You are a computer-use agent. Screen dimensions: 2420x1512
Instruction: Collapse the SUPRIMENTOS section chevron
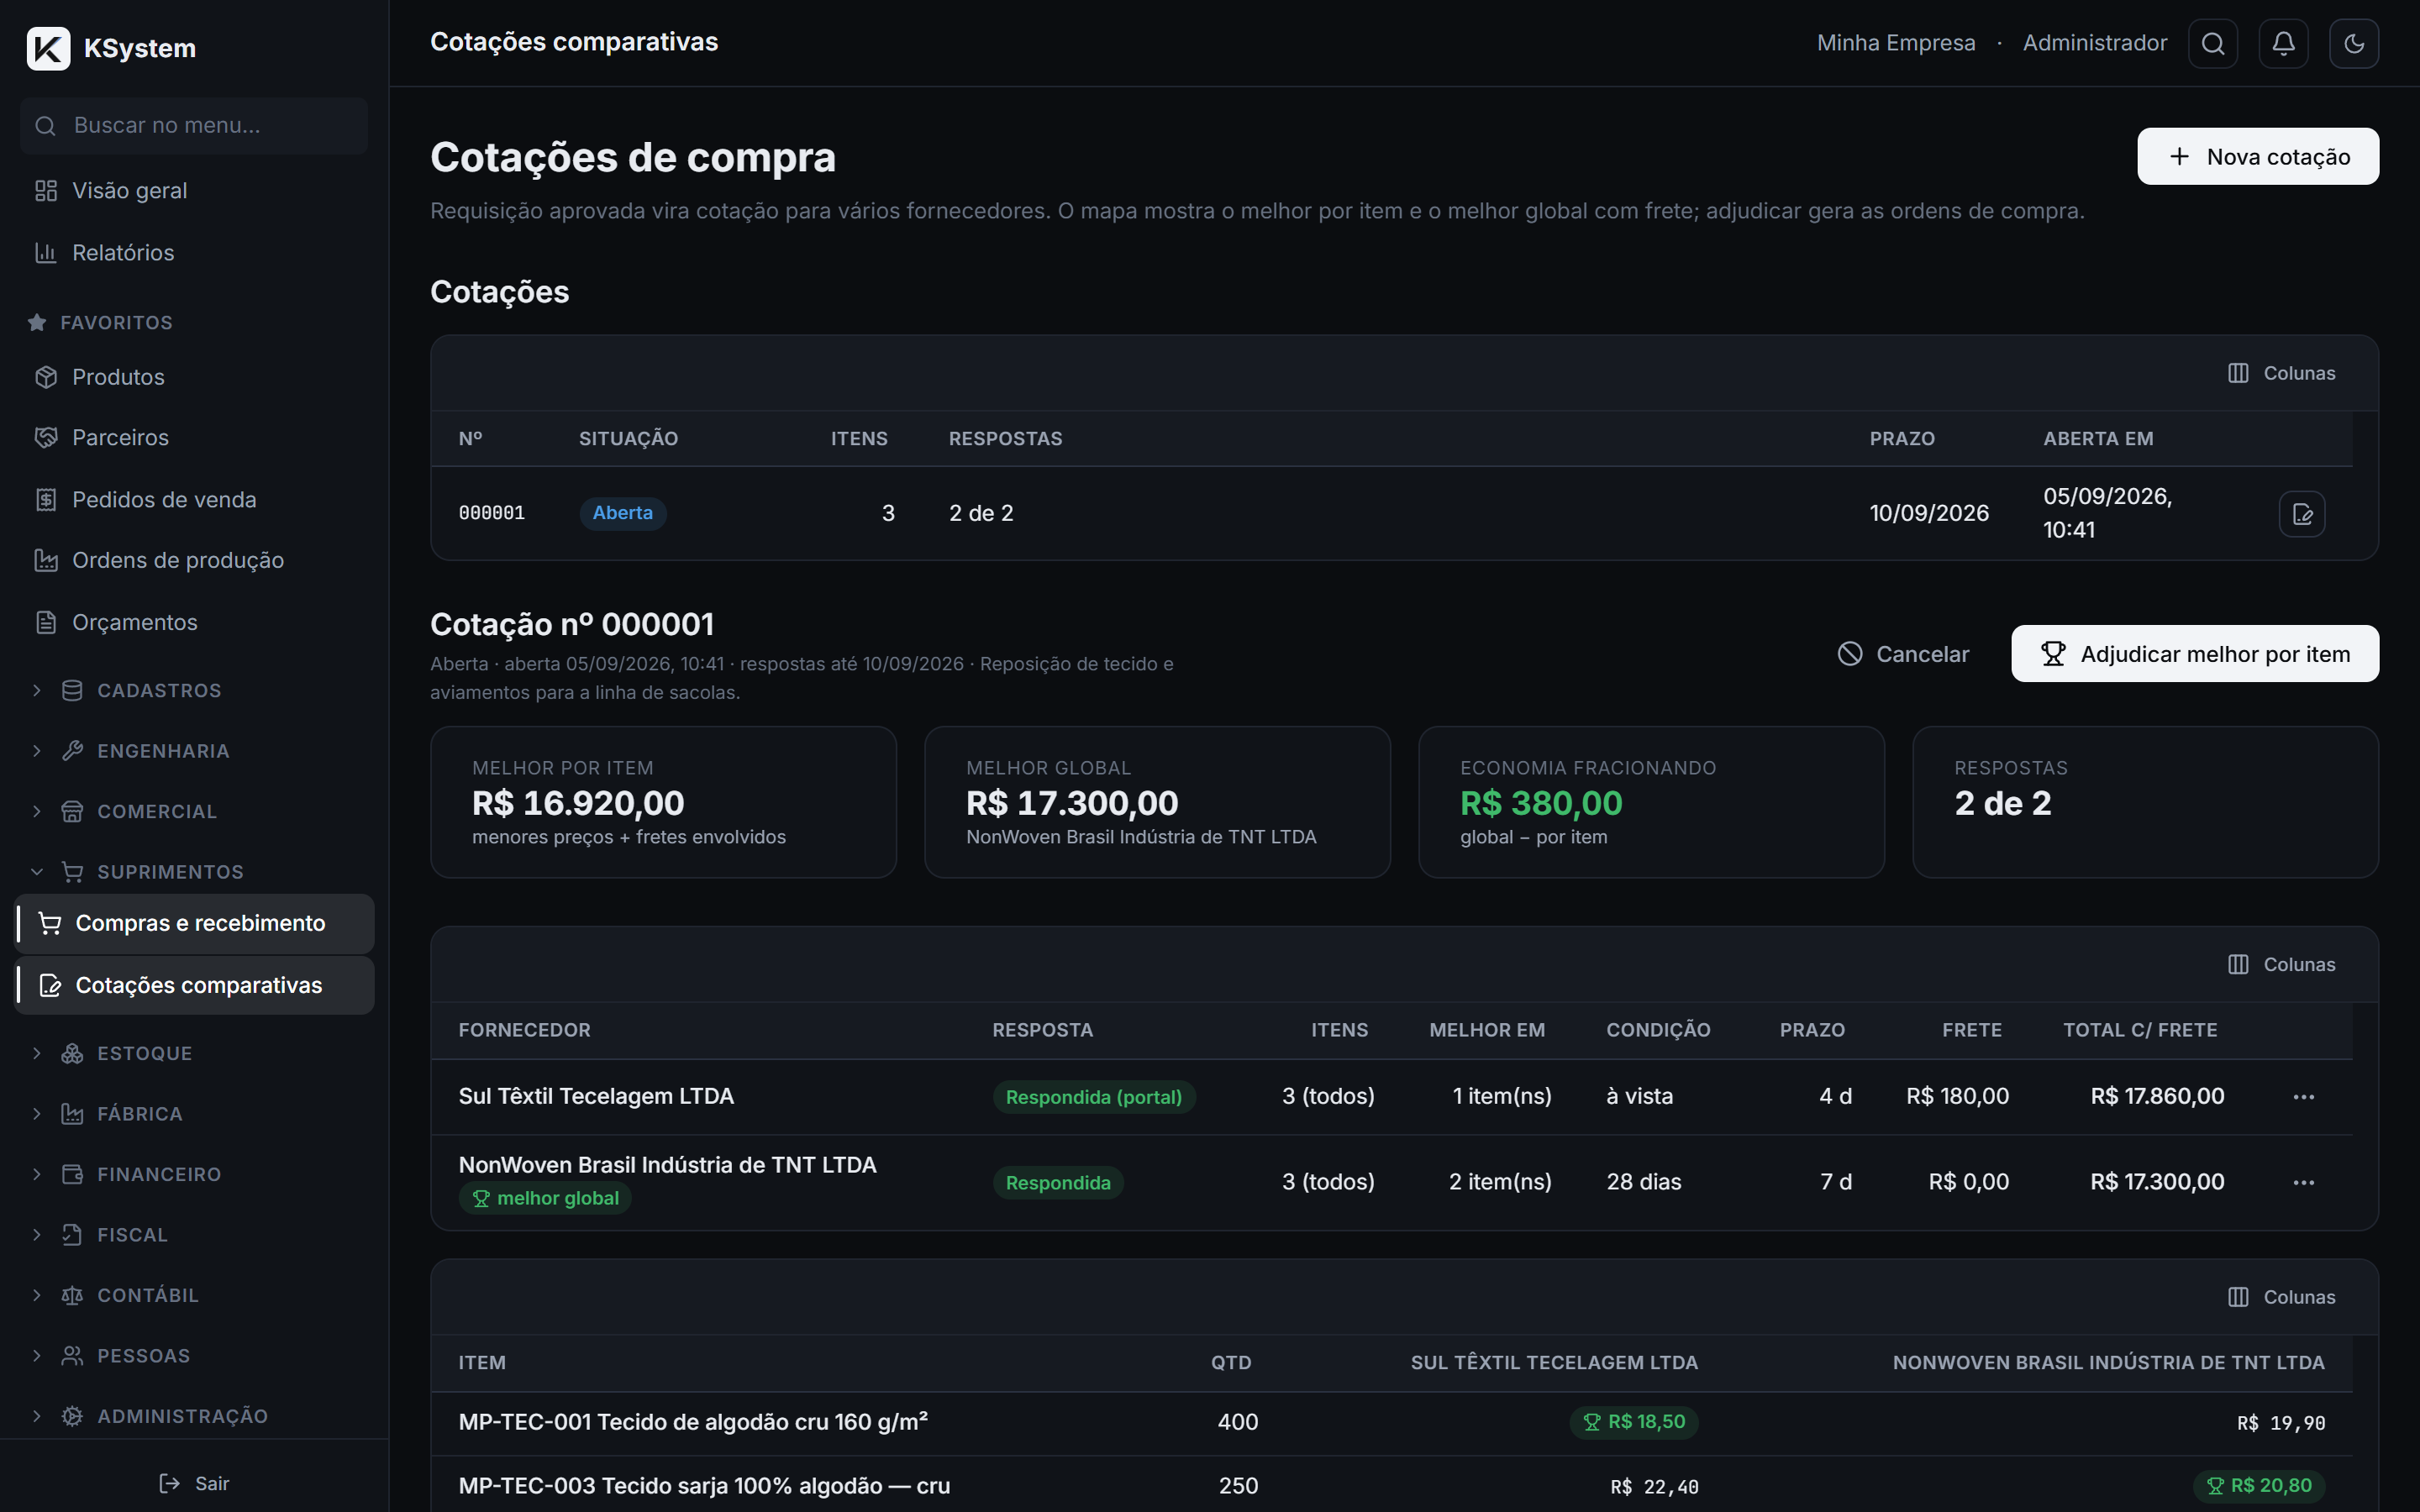pyautogui.click(x=37, y=872)
